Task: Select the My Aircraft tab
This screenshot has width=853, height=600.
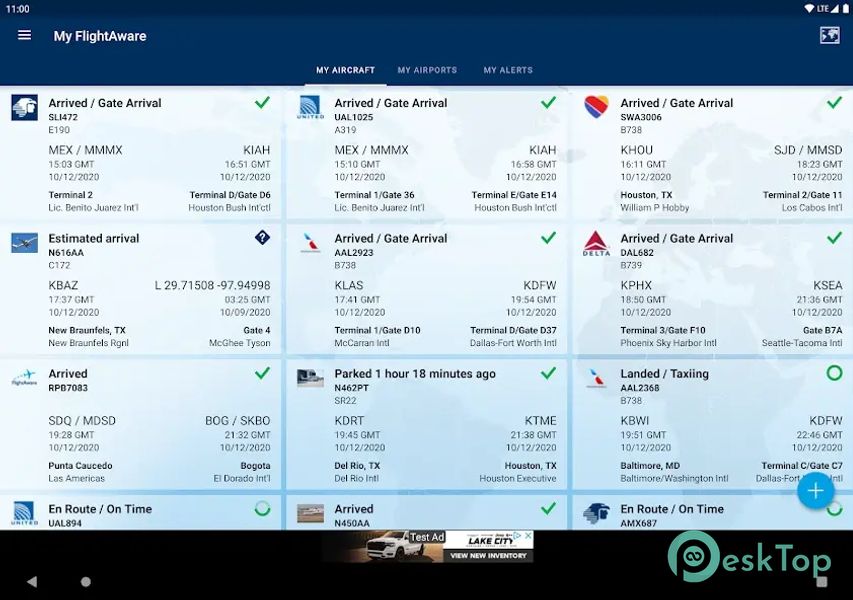Action: coord(345,70)
